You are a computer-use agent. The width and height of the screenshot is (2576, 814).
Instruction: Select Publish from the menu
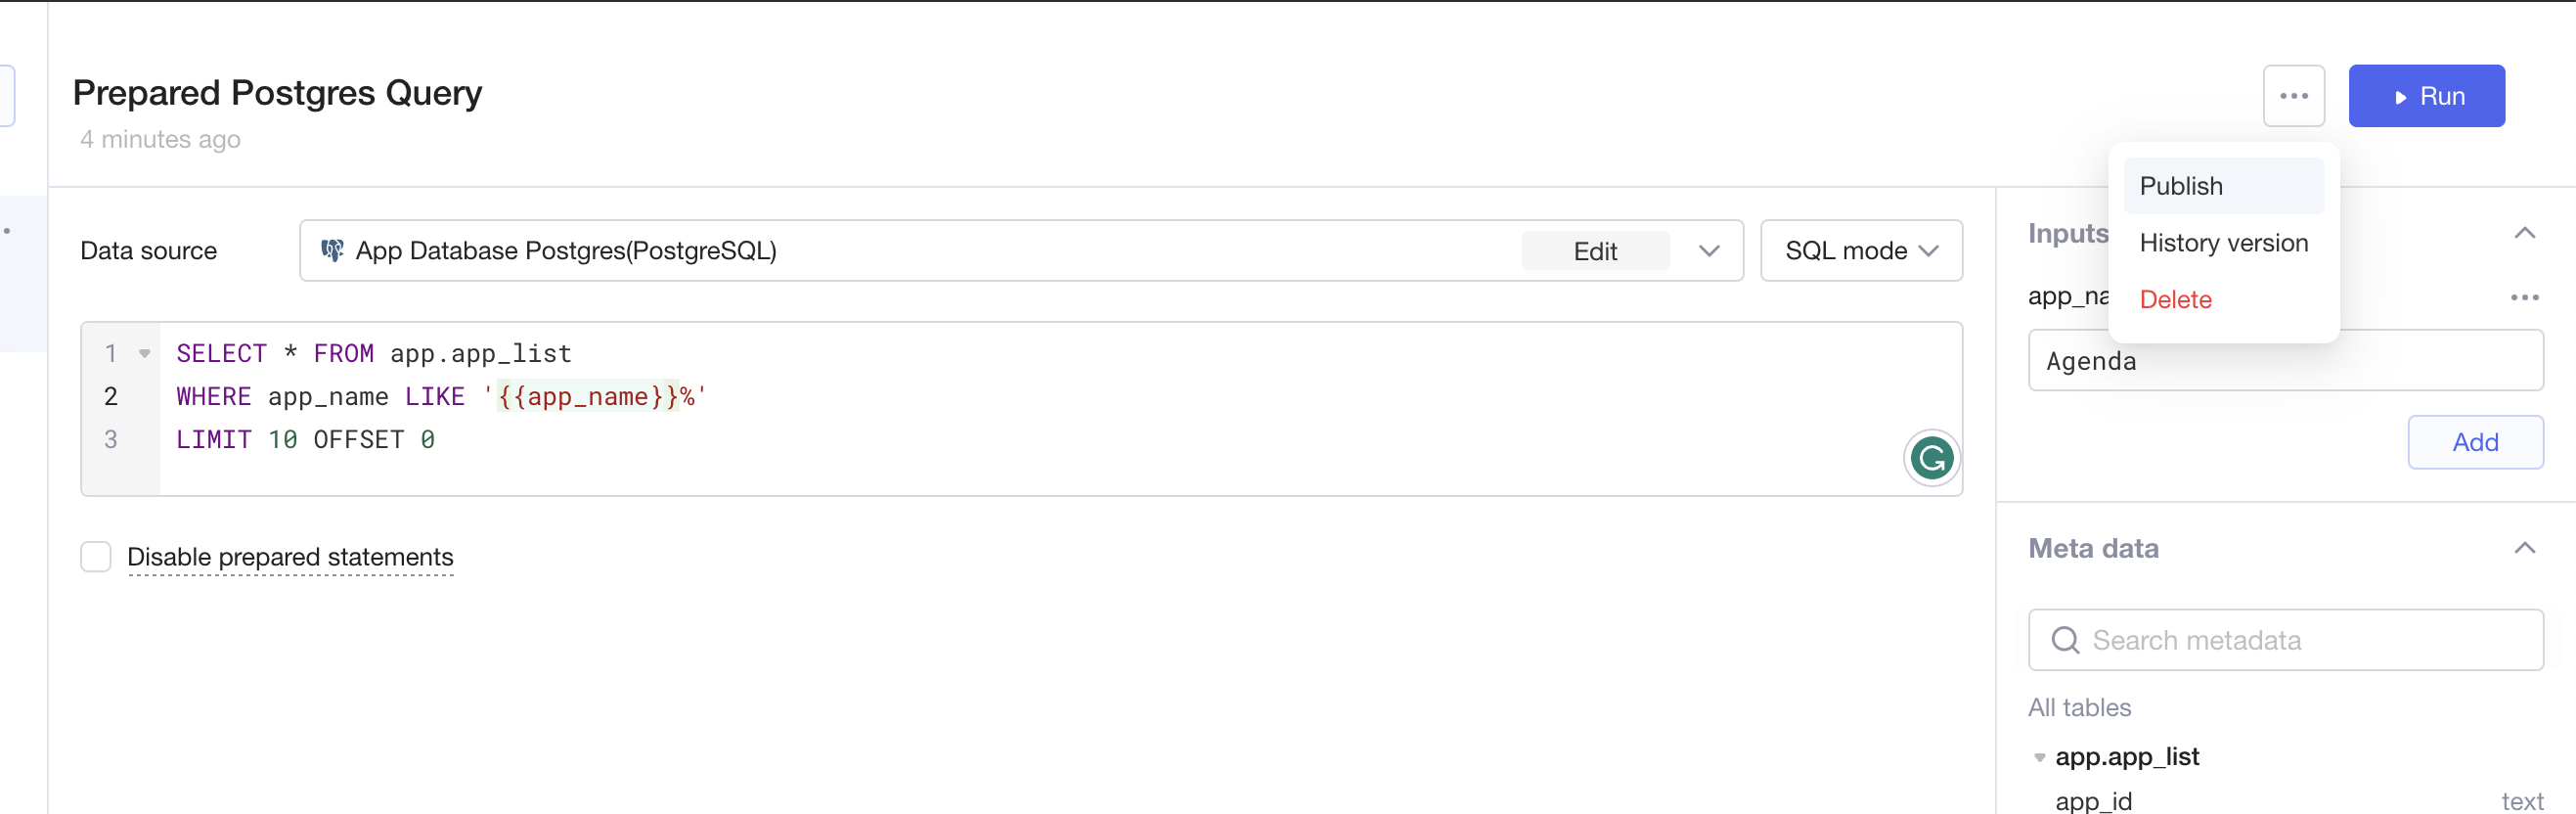coord(2181,186)
